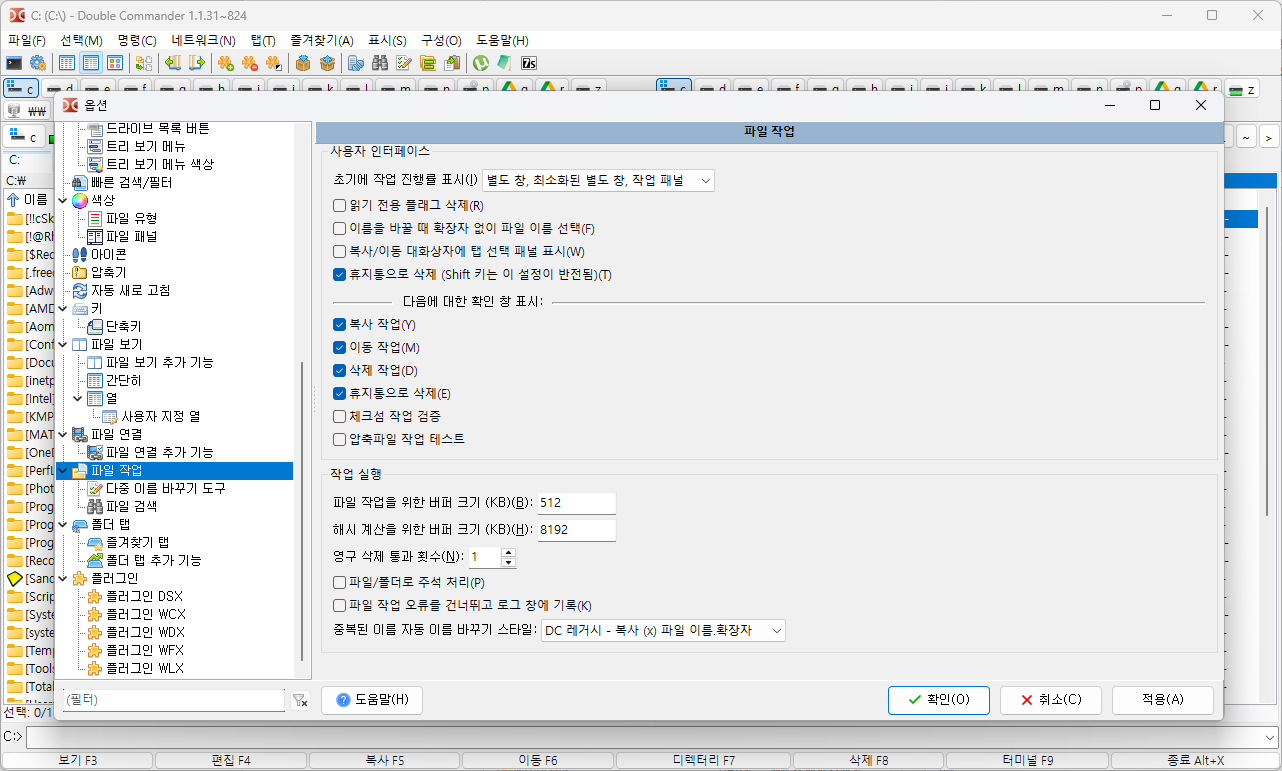This screenshot has height=771, width=1282.
Task: Click unselect group minus toolbar icon
Action: click(x=250, y=63)
